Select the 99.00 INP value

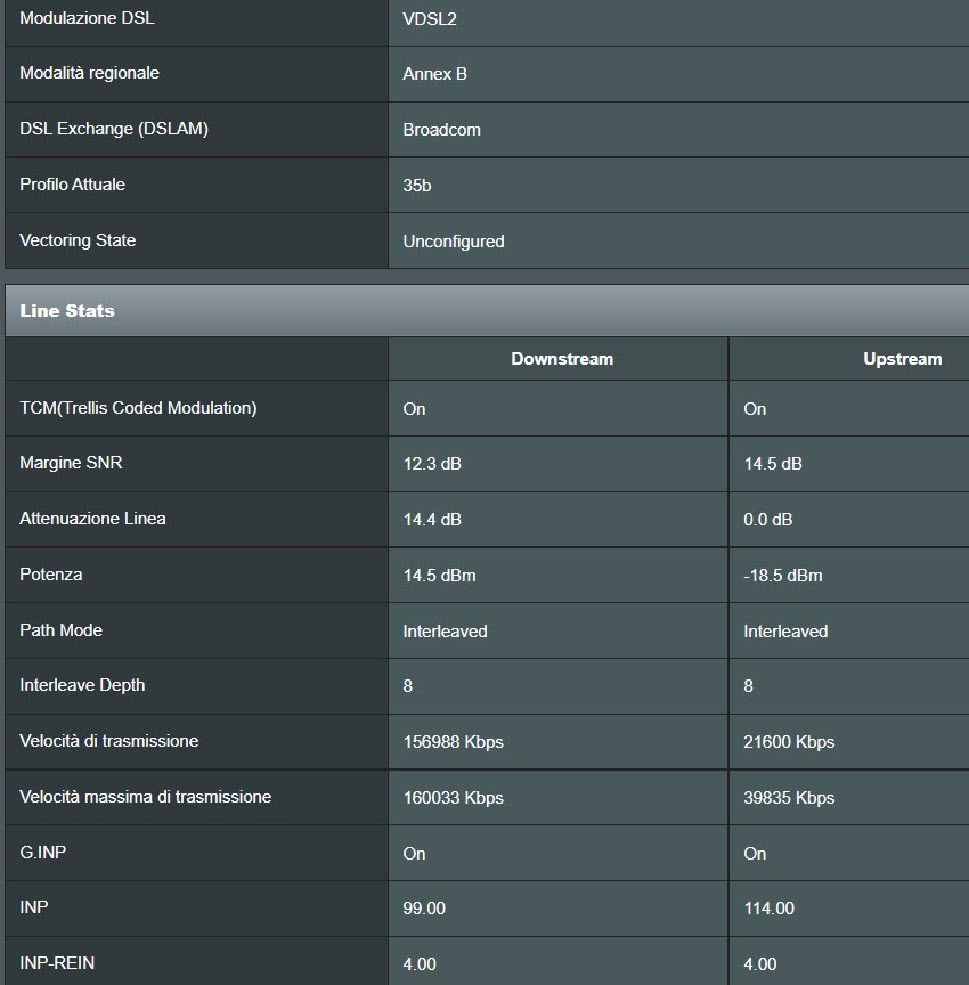[425, 908]
